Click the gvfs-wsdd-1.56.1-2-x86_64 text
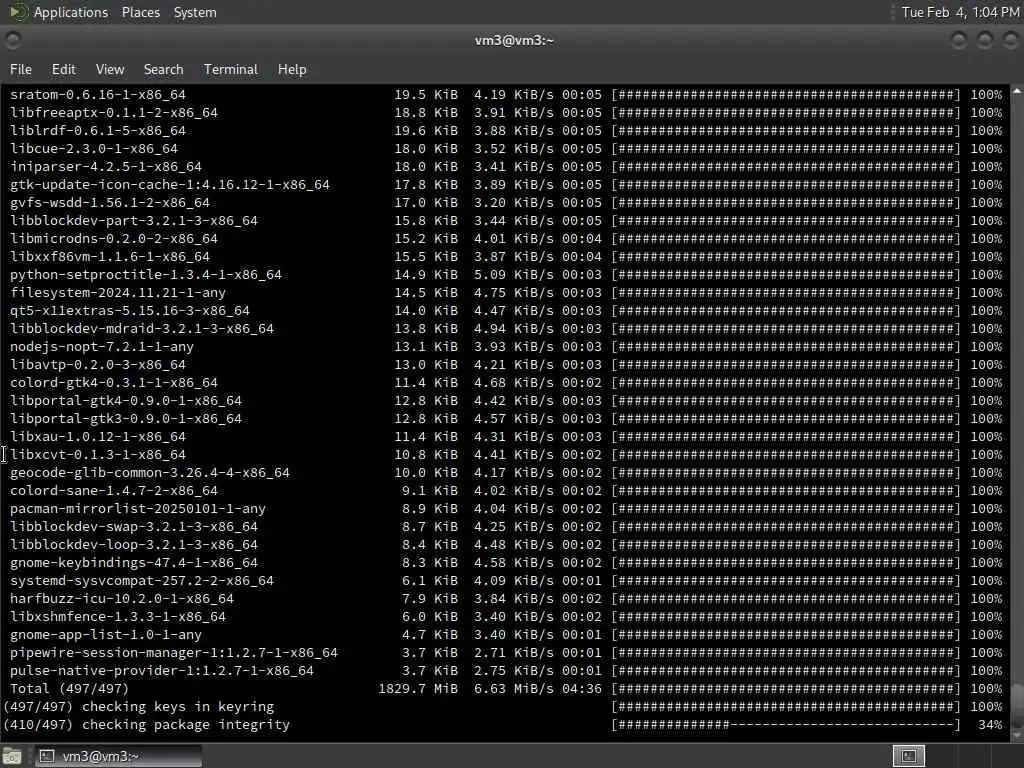 [x=110, y=202]
